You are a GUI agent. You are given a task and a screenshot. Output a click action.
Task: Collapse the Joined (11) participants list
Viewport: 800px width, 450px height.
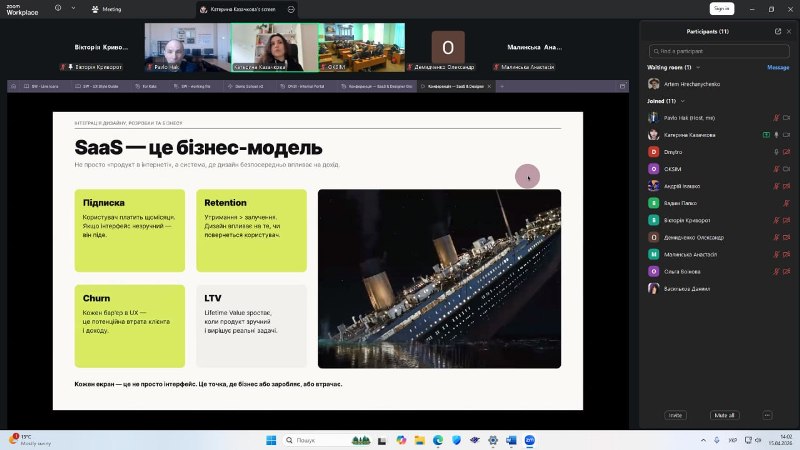(683, 101)
